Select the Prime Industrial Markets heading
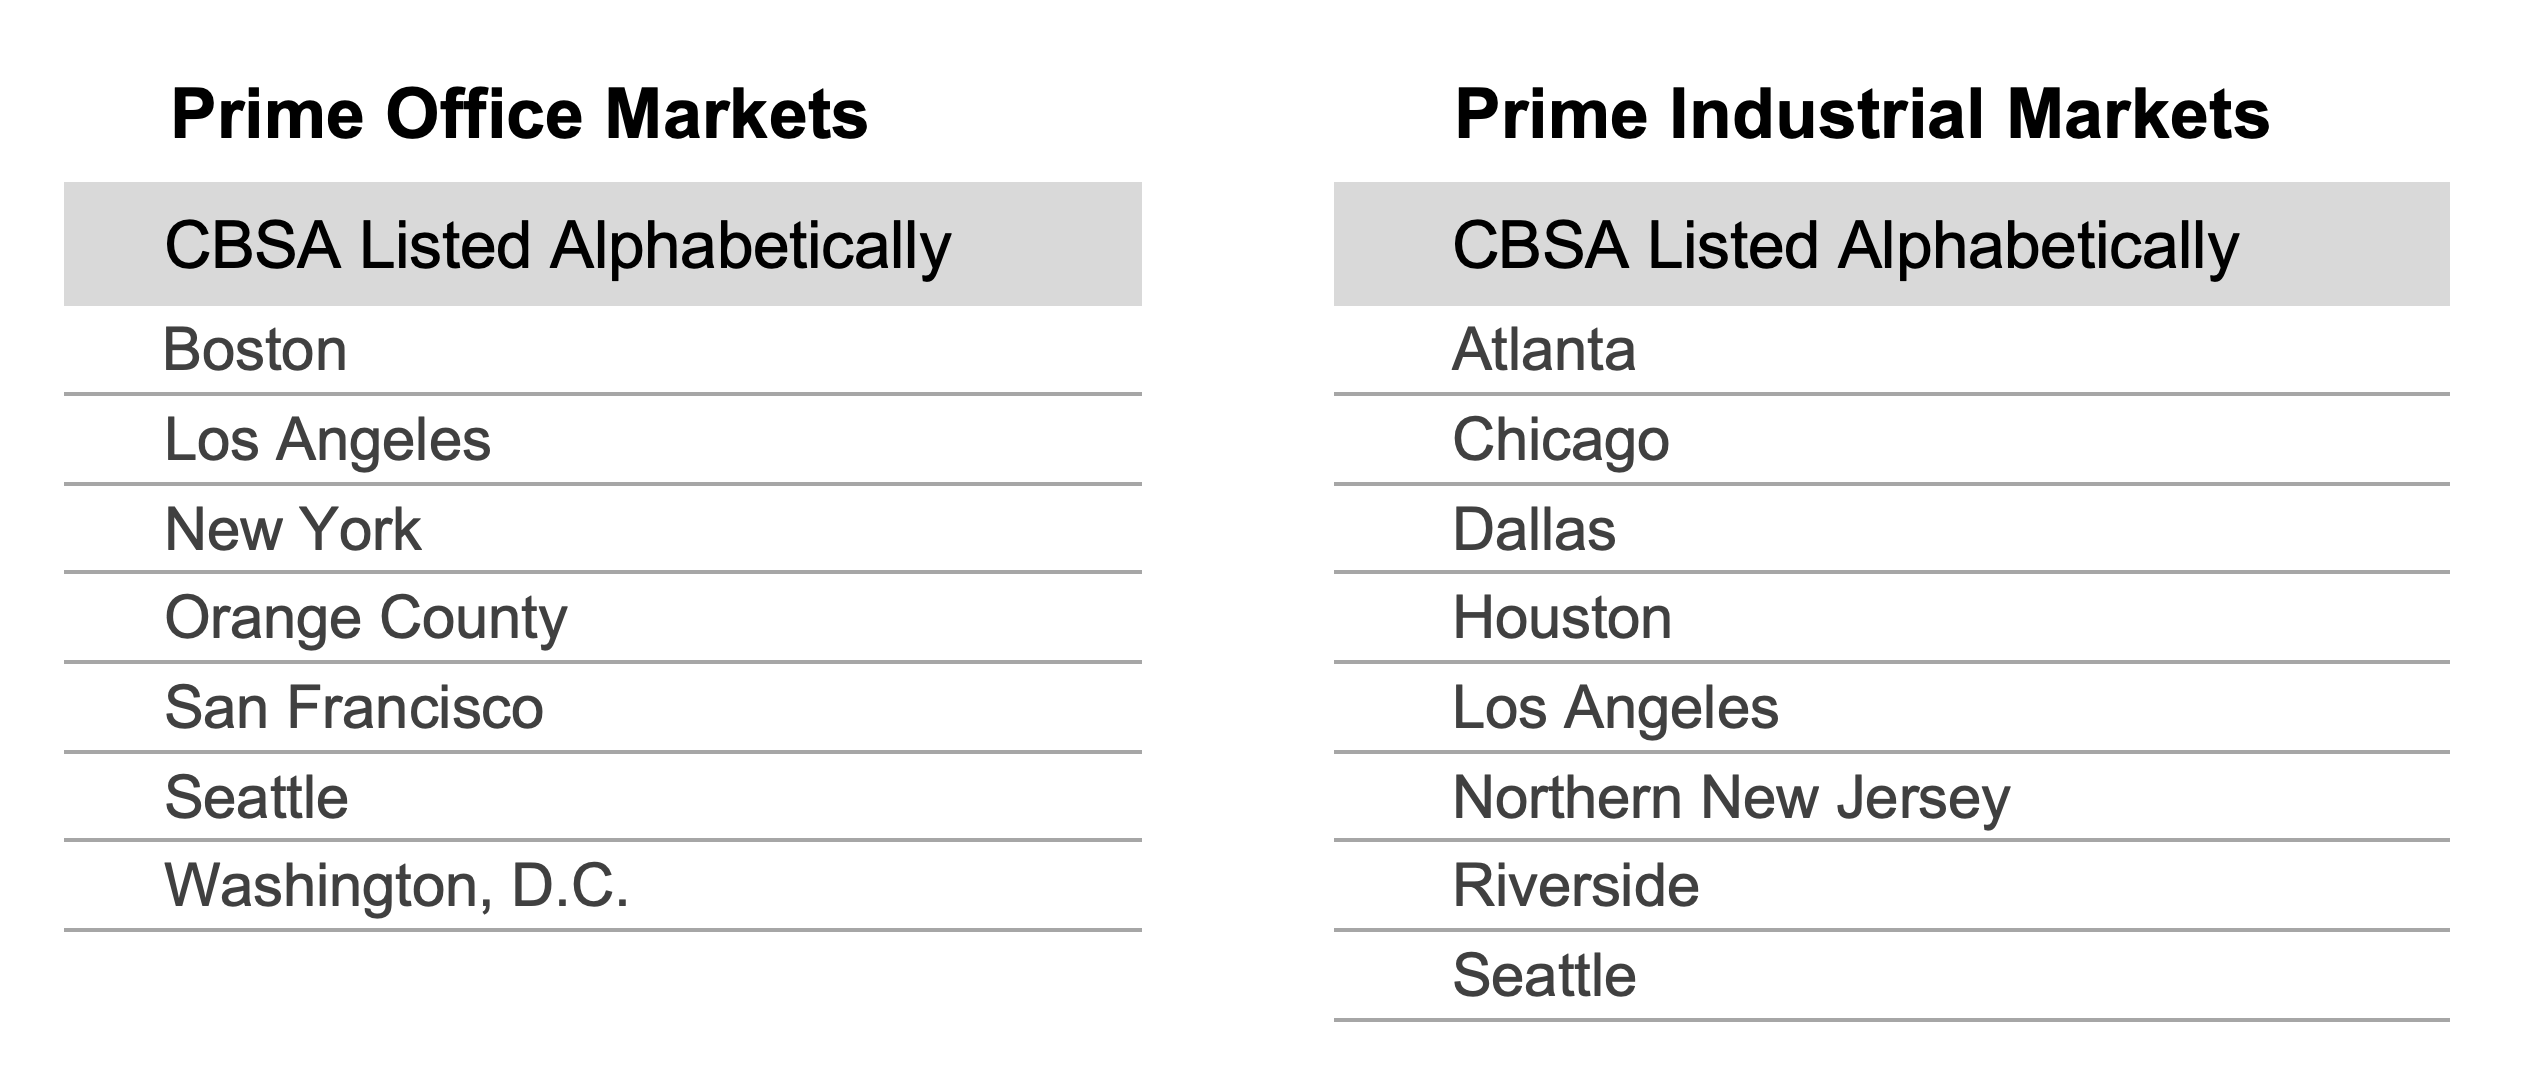 pyautogui.click(x=1862, y=114)
